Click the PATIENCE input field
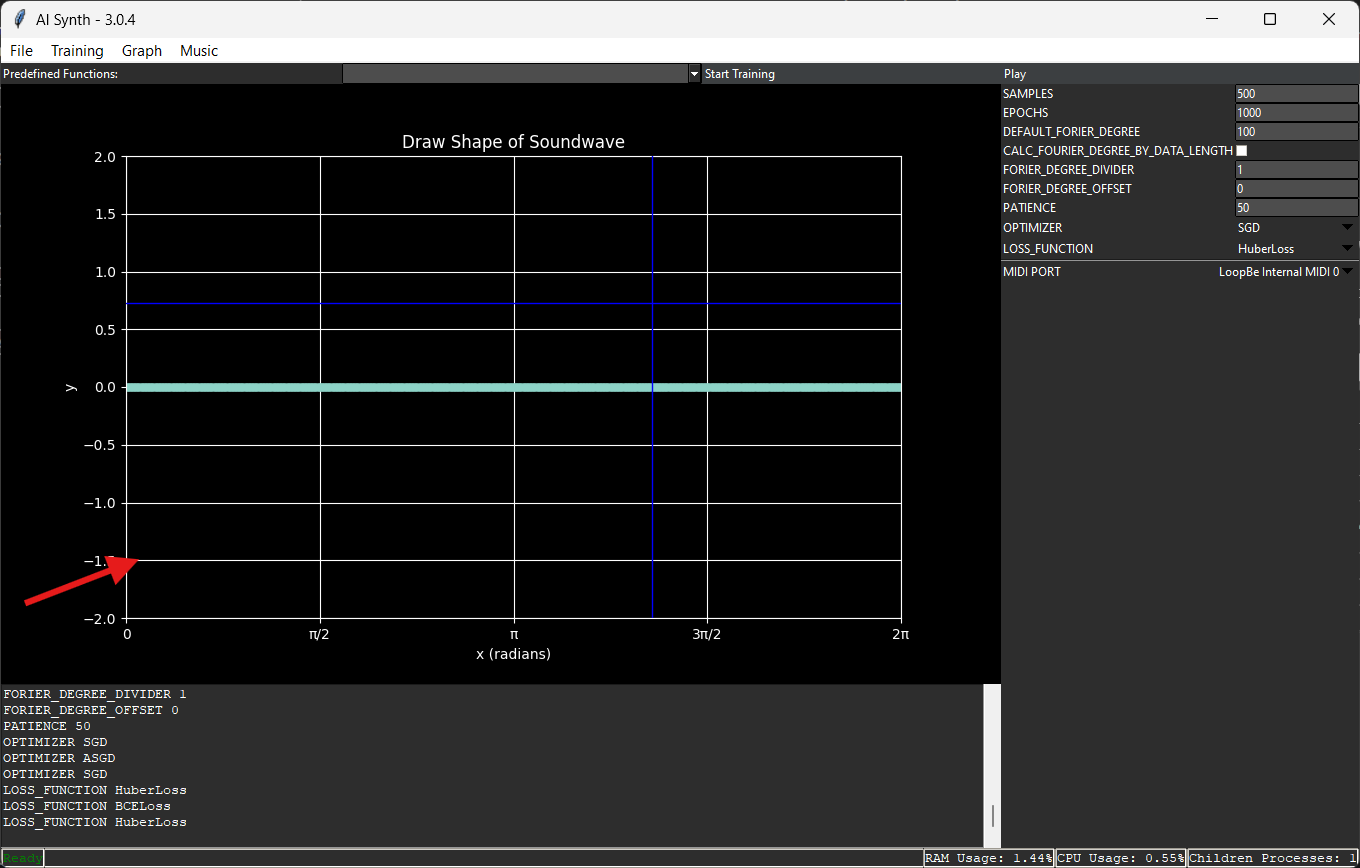The width and height of the screenshot is (1360, 868). 1297,208
